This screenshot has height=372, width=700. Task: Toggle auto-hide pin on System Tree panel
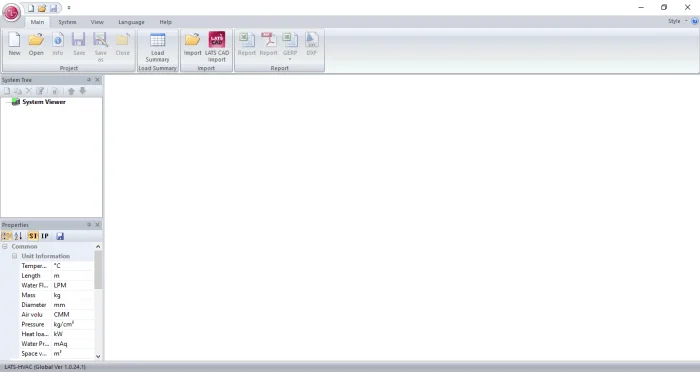[x=89, y=80]
